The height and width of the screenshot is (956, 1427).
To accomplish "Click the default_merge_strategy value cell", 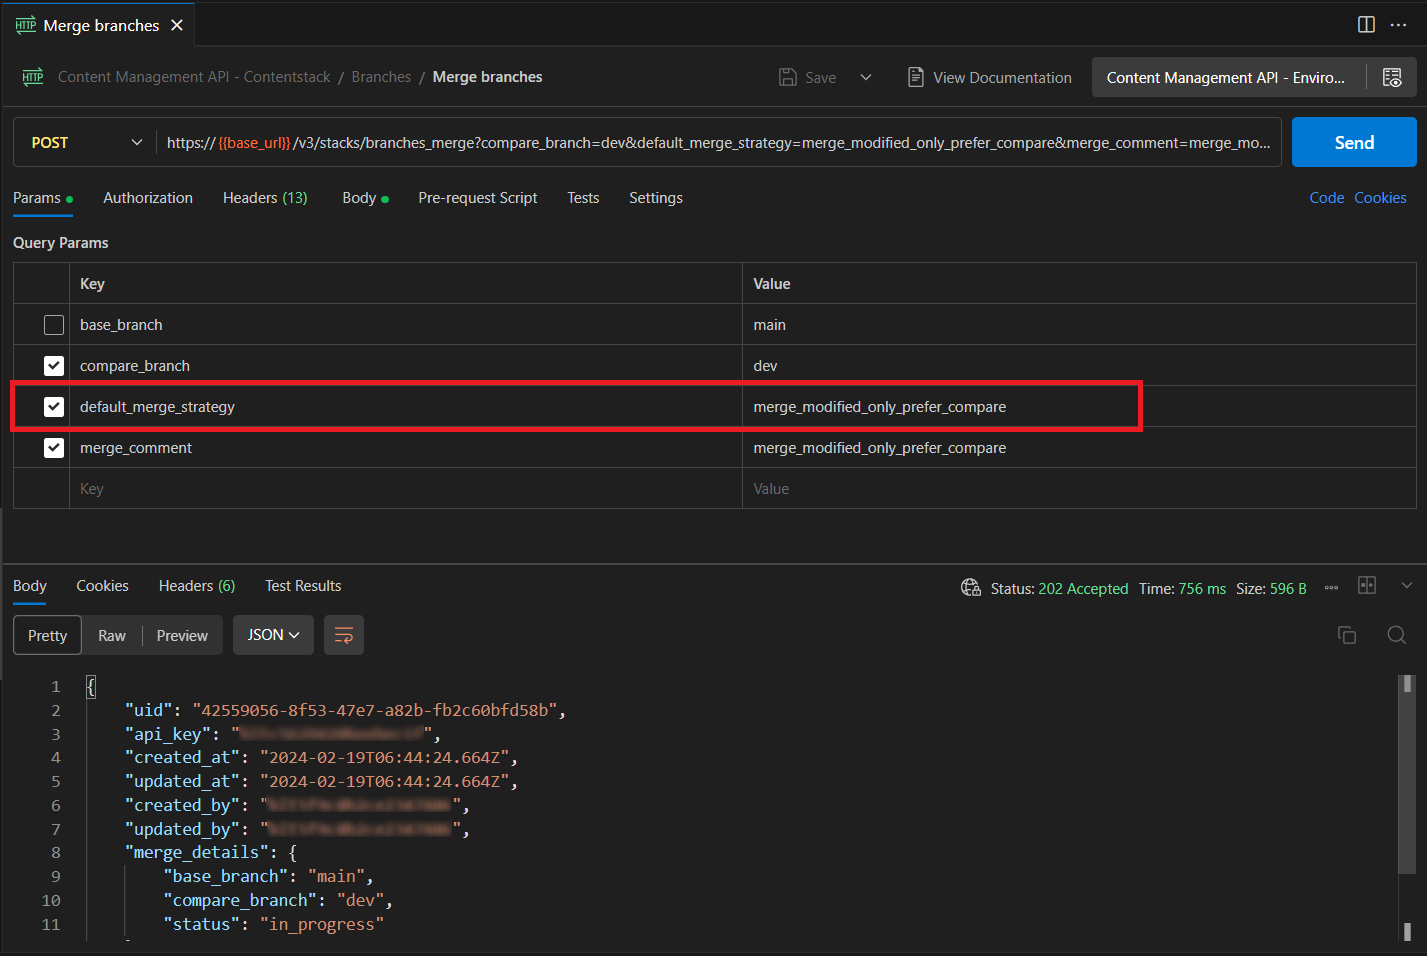I will (1079, 407).
